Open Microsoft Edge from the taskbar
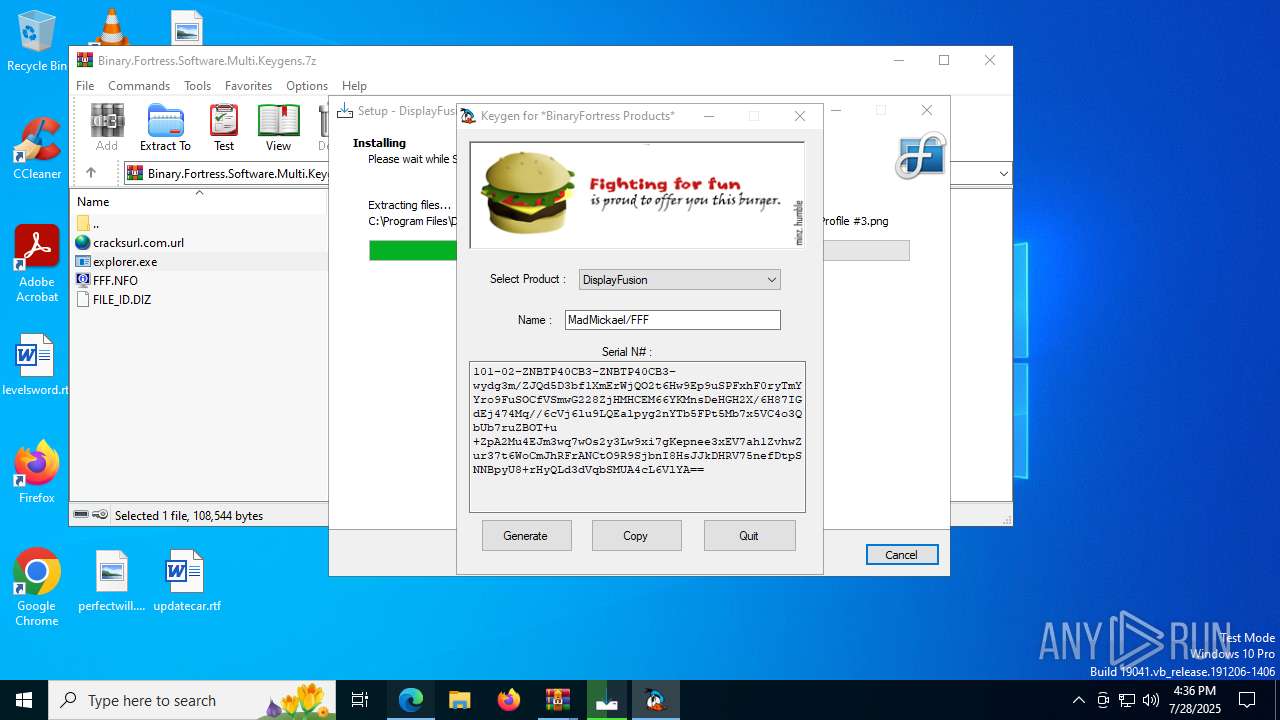The image size is (1280, 720). pyautogui.click(x=411, y=700)
